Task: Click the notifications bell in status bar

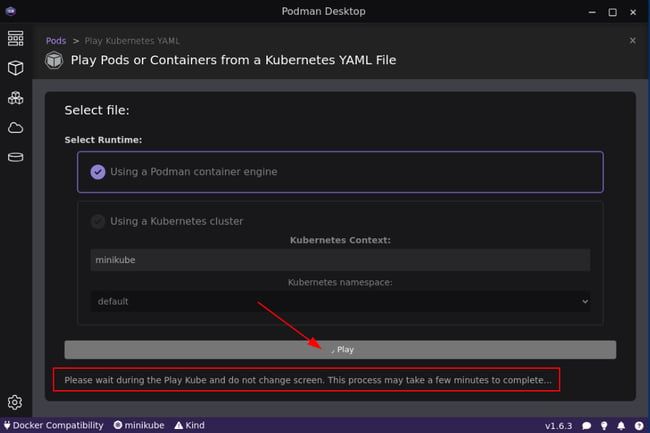Action: click(621, 425)
